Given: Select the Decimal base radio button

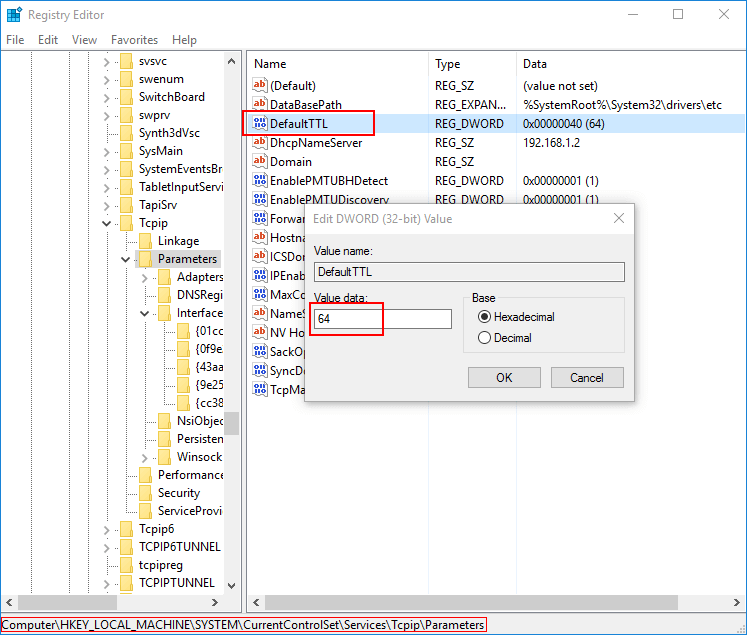Looking at the screenshot, I should pos(484,338).
